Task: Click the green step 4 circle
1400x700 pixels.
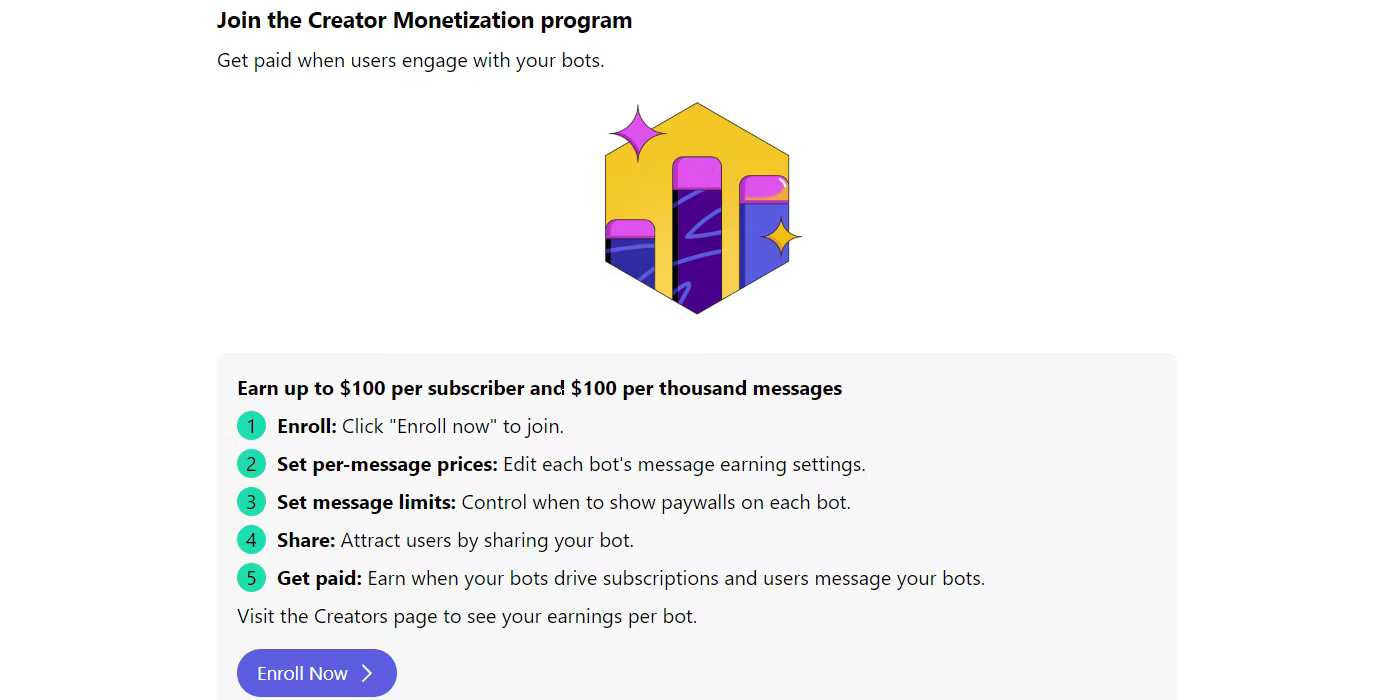Action: pyautogui.click(x=251, y=540)
